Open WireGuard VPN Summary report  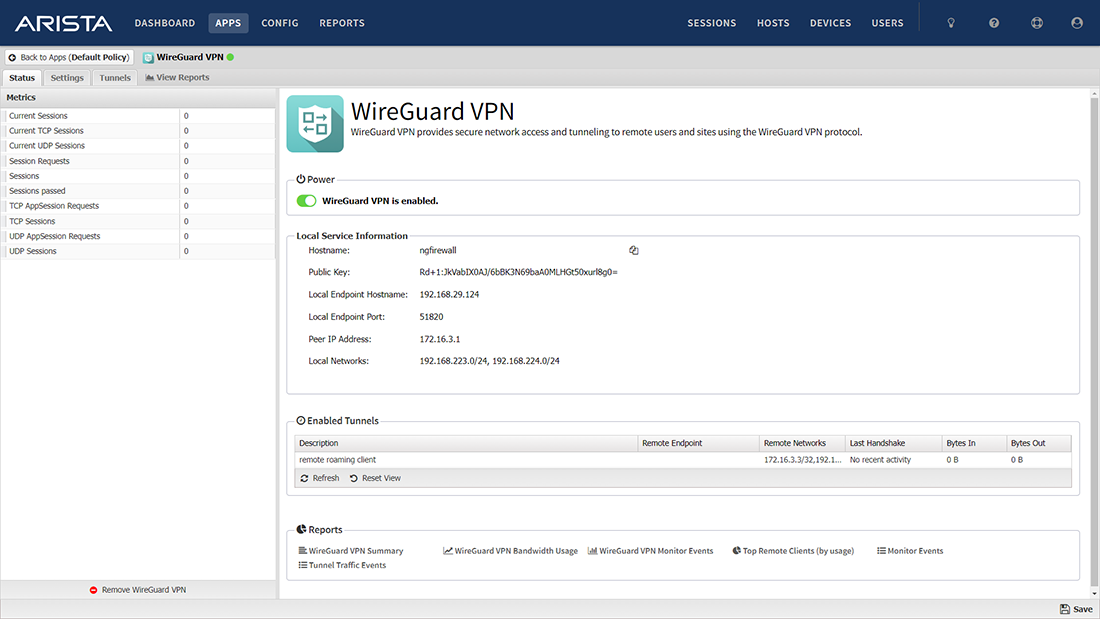click(x=351, y=551)
